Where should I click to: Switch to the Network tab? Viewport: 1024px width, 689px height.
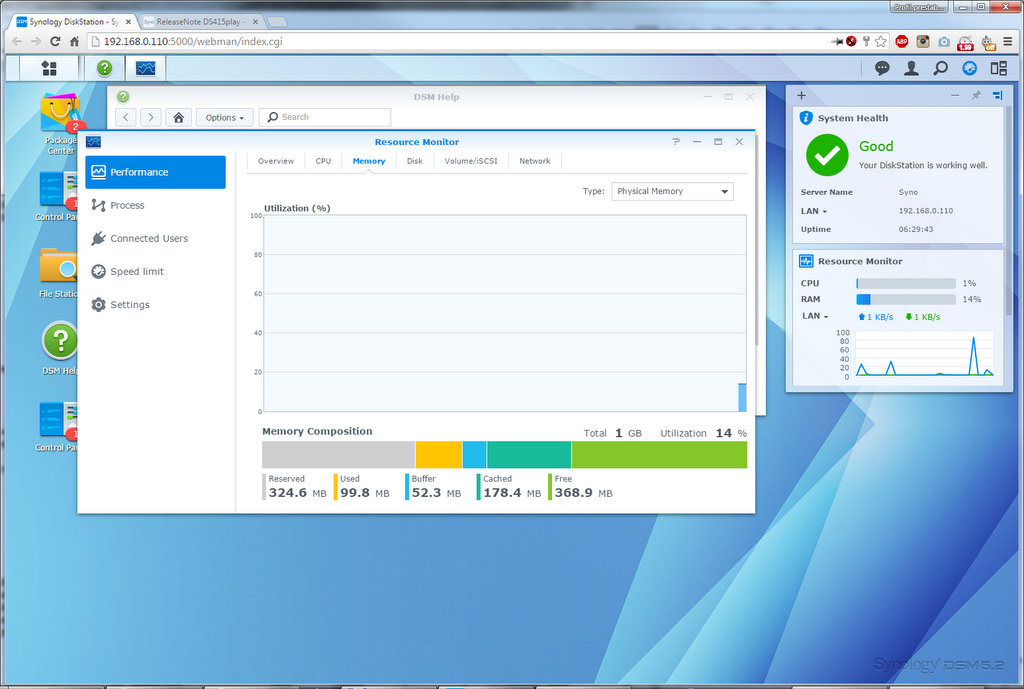pos(535,161)
